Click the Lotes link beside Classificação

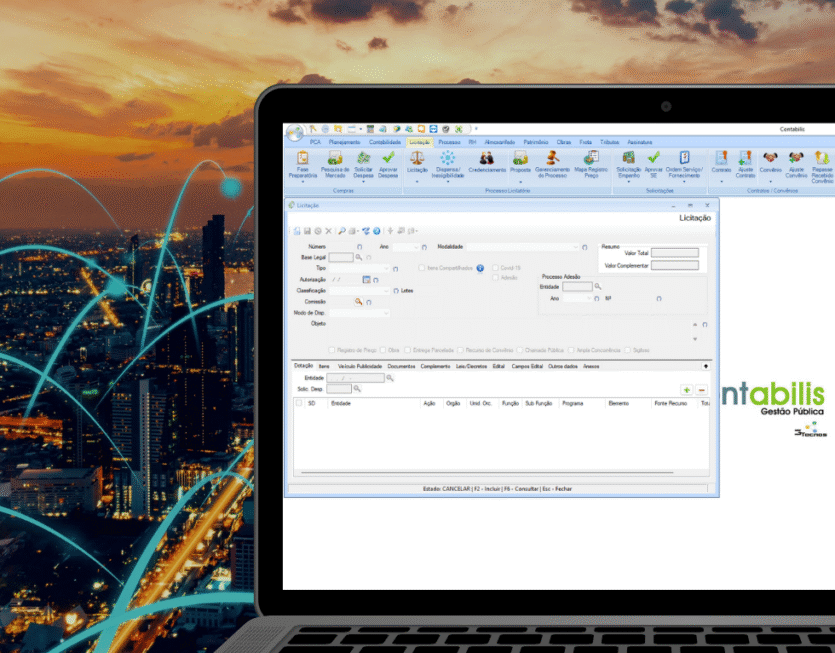point(406,291)
